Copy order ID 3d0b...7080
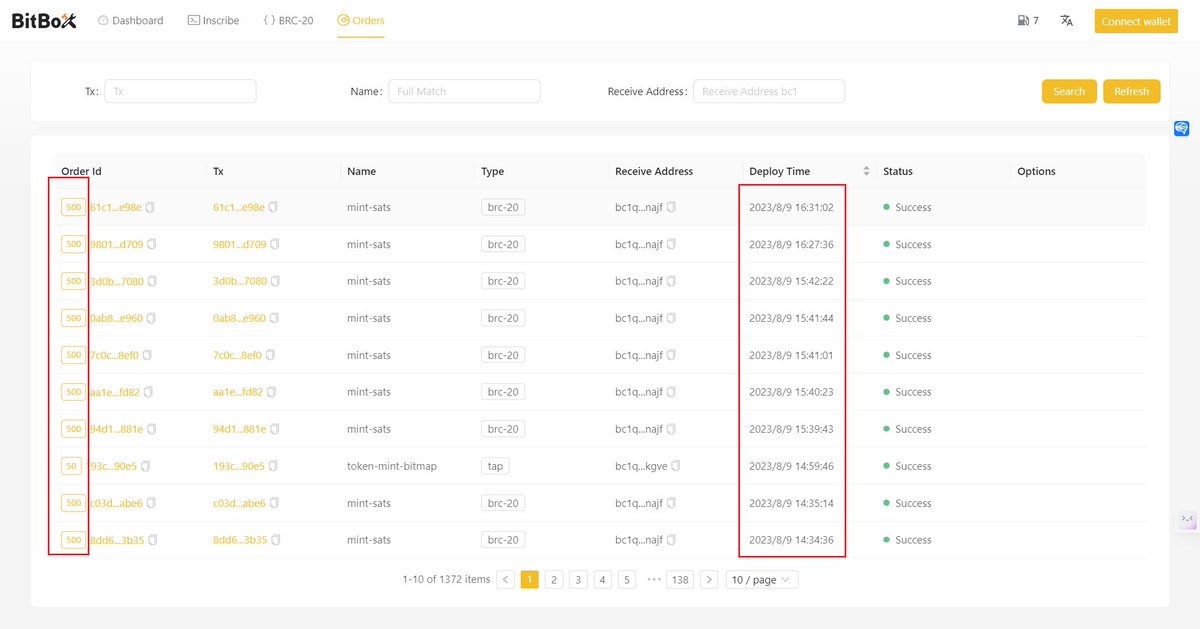This screenshot has width=1200, height=629. point(152,282)
